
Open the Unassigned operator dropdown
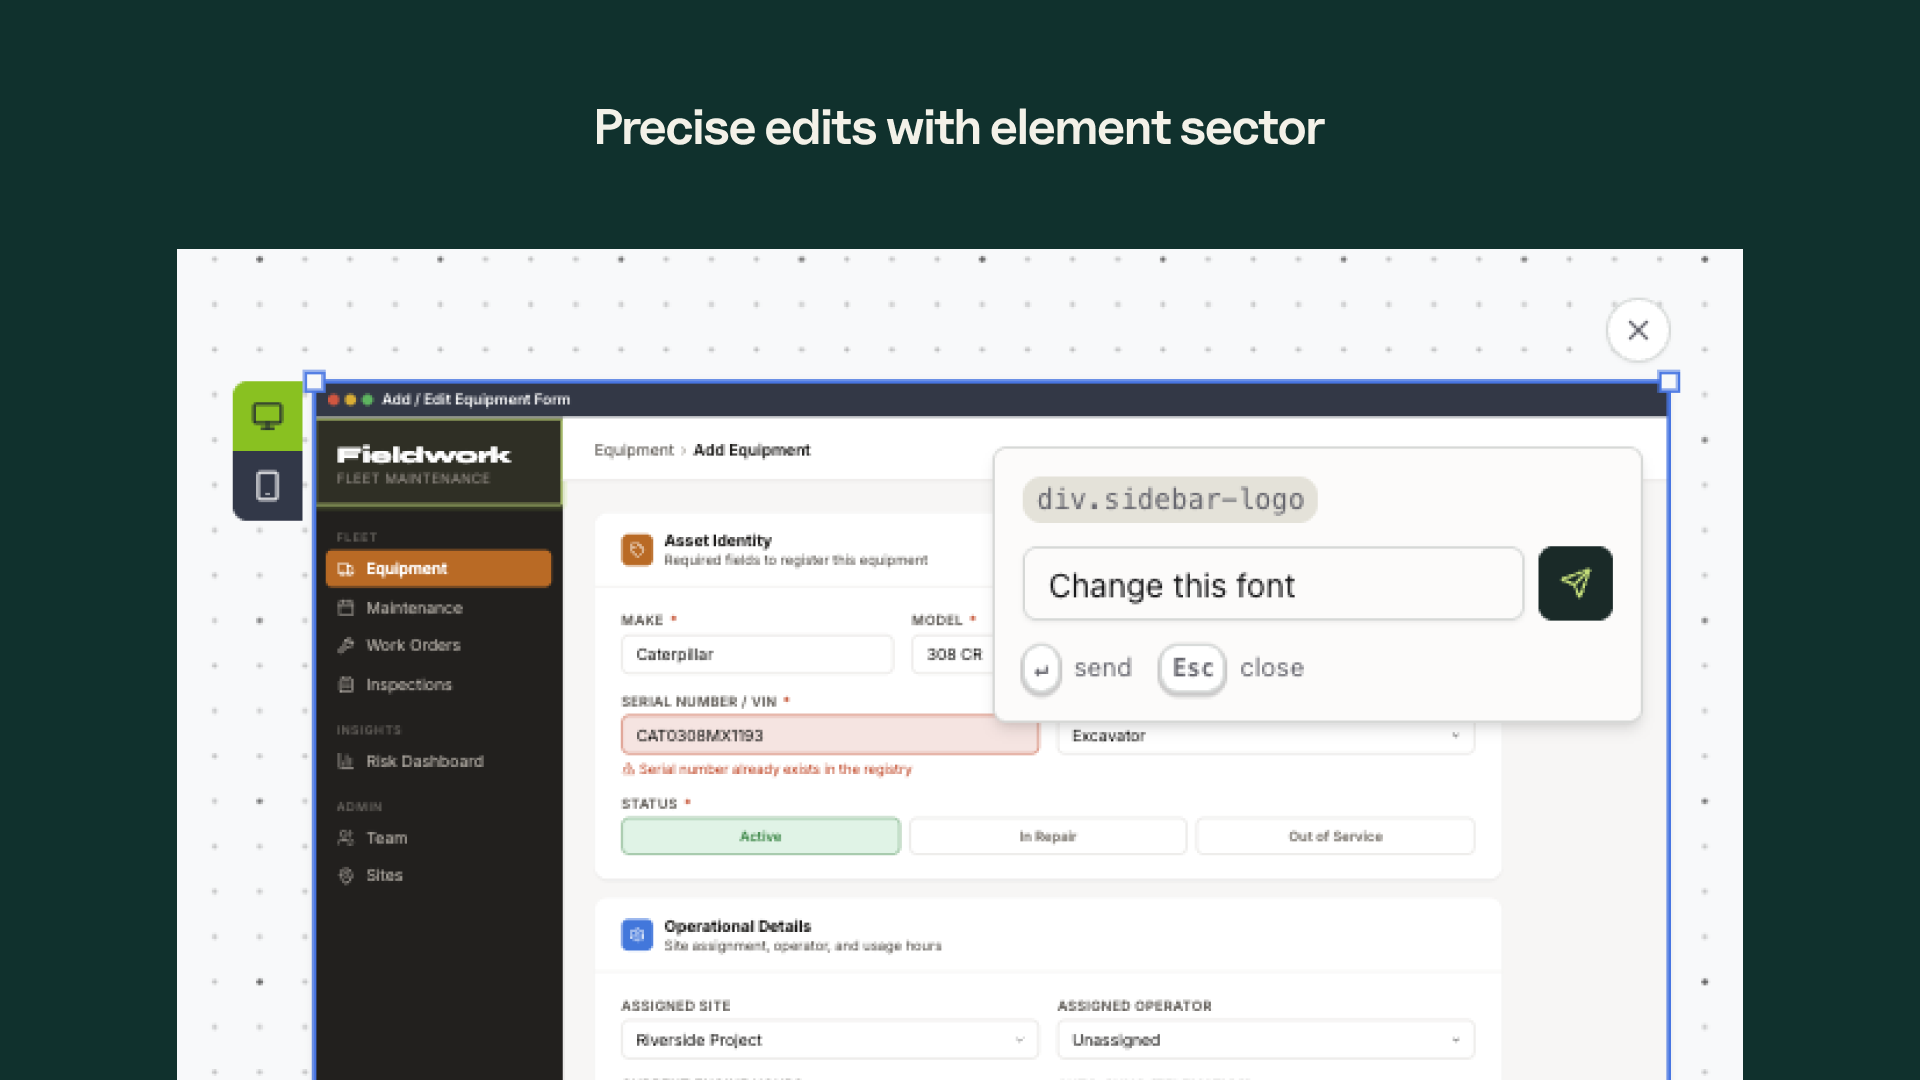tap(1265, 1039)
